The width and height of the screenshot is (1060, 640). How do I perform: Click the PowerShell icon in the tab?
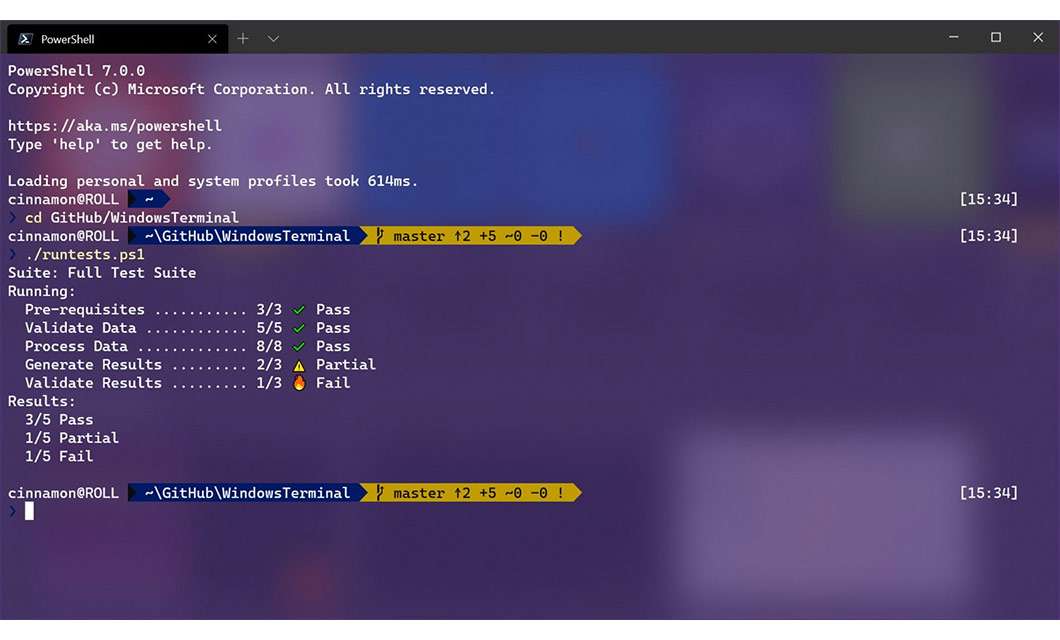tap(26, 39)
